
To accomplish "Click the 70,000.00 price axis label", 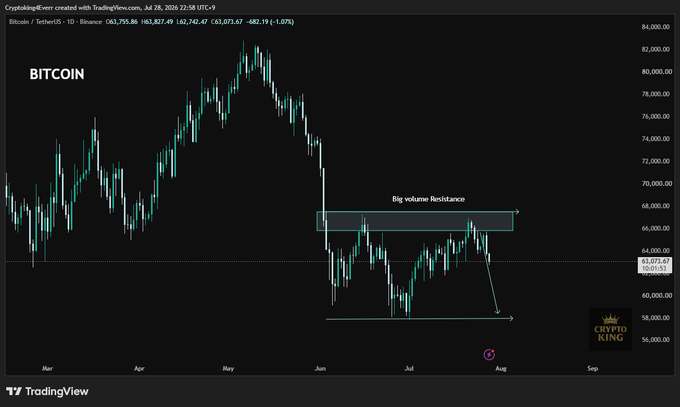I will pos(657,184).
